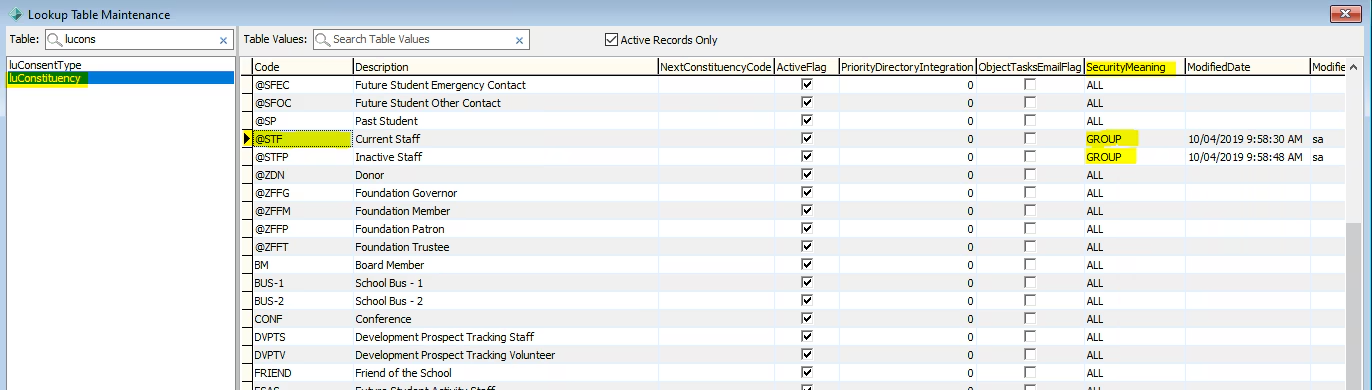Check ObjectTasksEmailFlag for Inactive Staff row
The height and width of the screenshot is (390, 1372).
pos(1030,157)
